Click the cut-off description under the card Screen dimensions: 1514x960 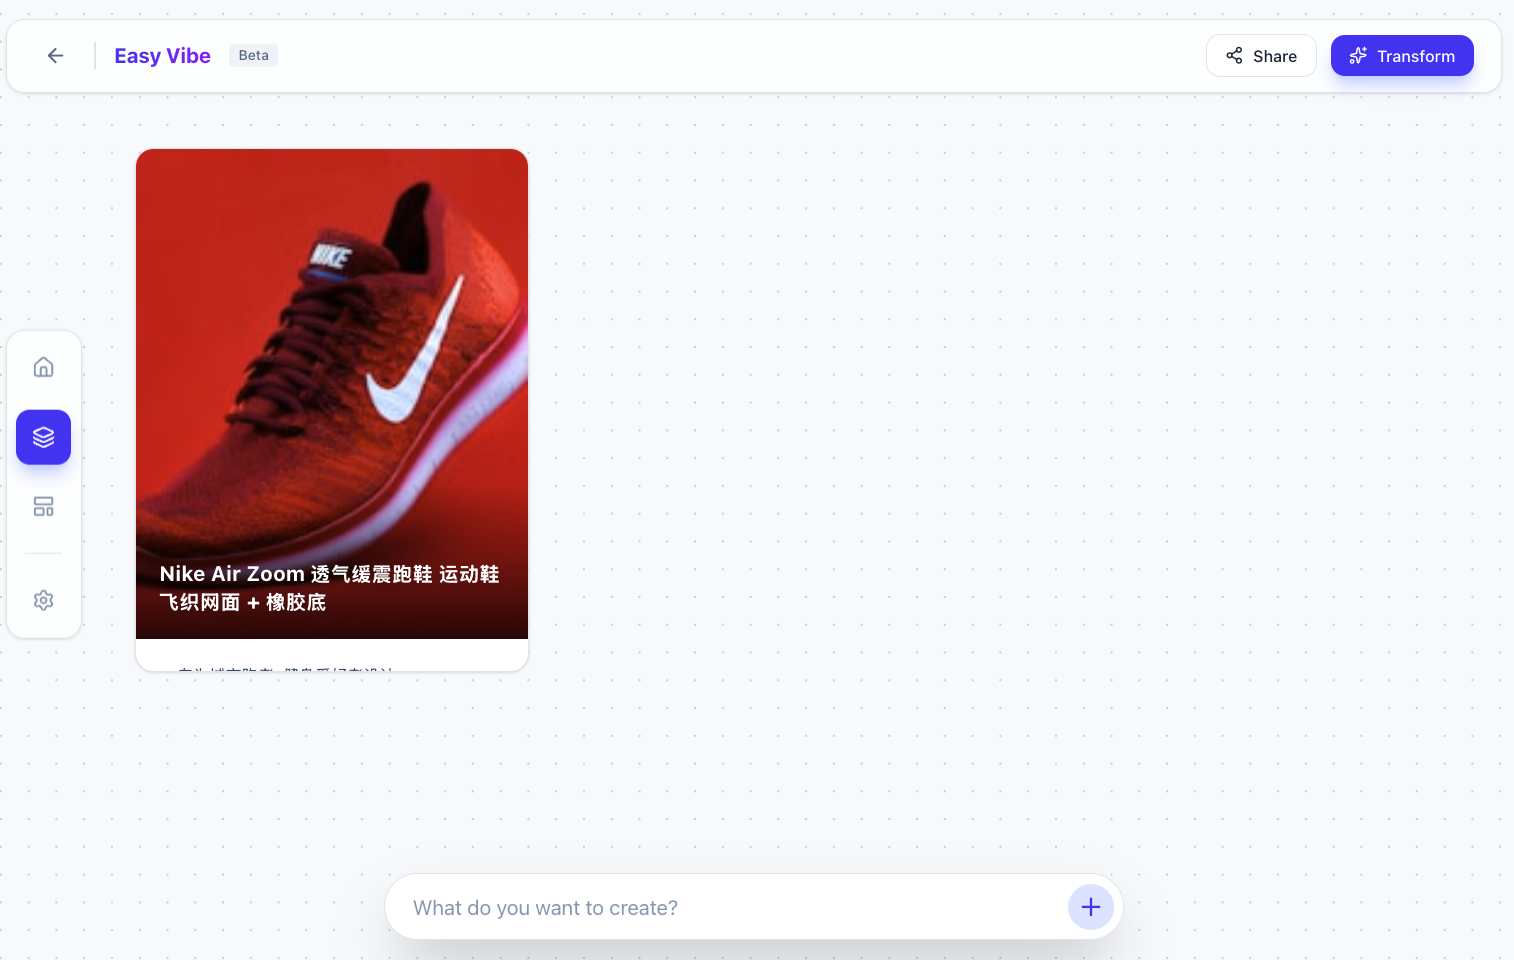(x=285, y=666)
